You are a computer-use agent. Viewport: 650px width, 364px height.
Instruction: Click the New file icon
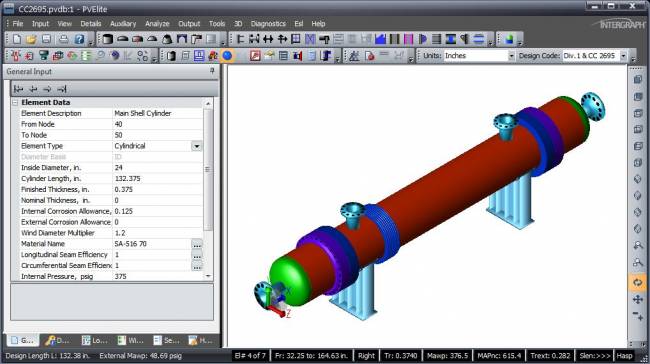click(17, 39)
